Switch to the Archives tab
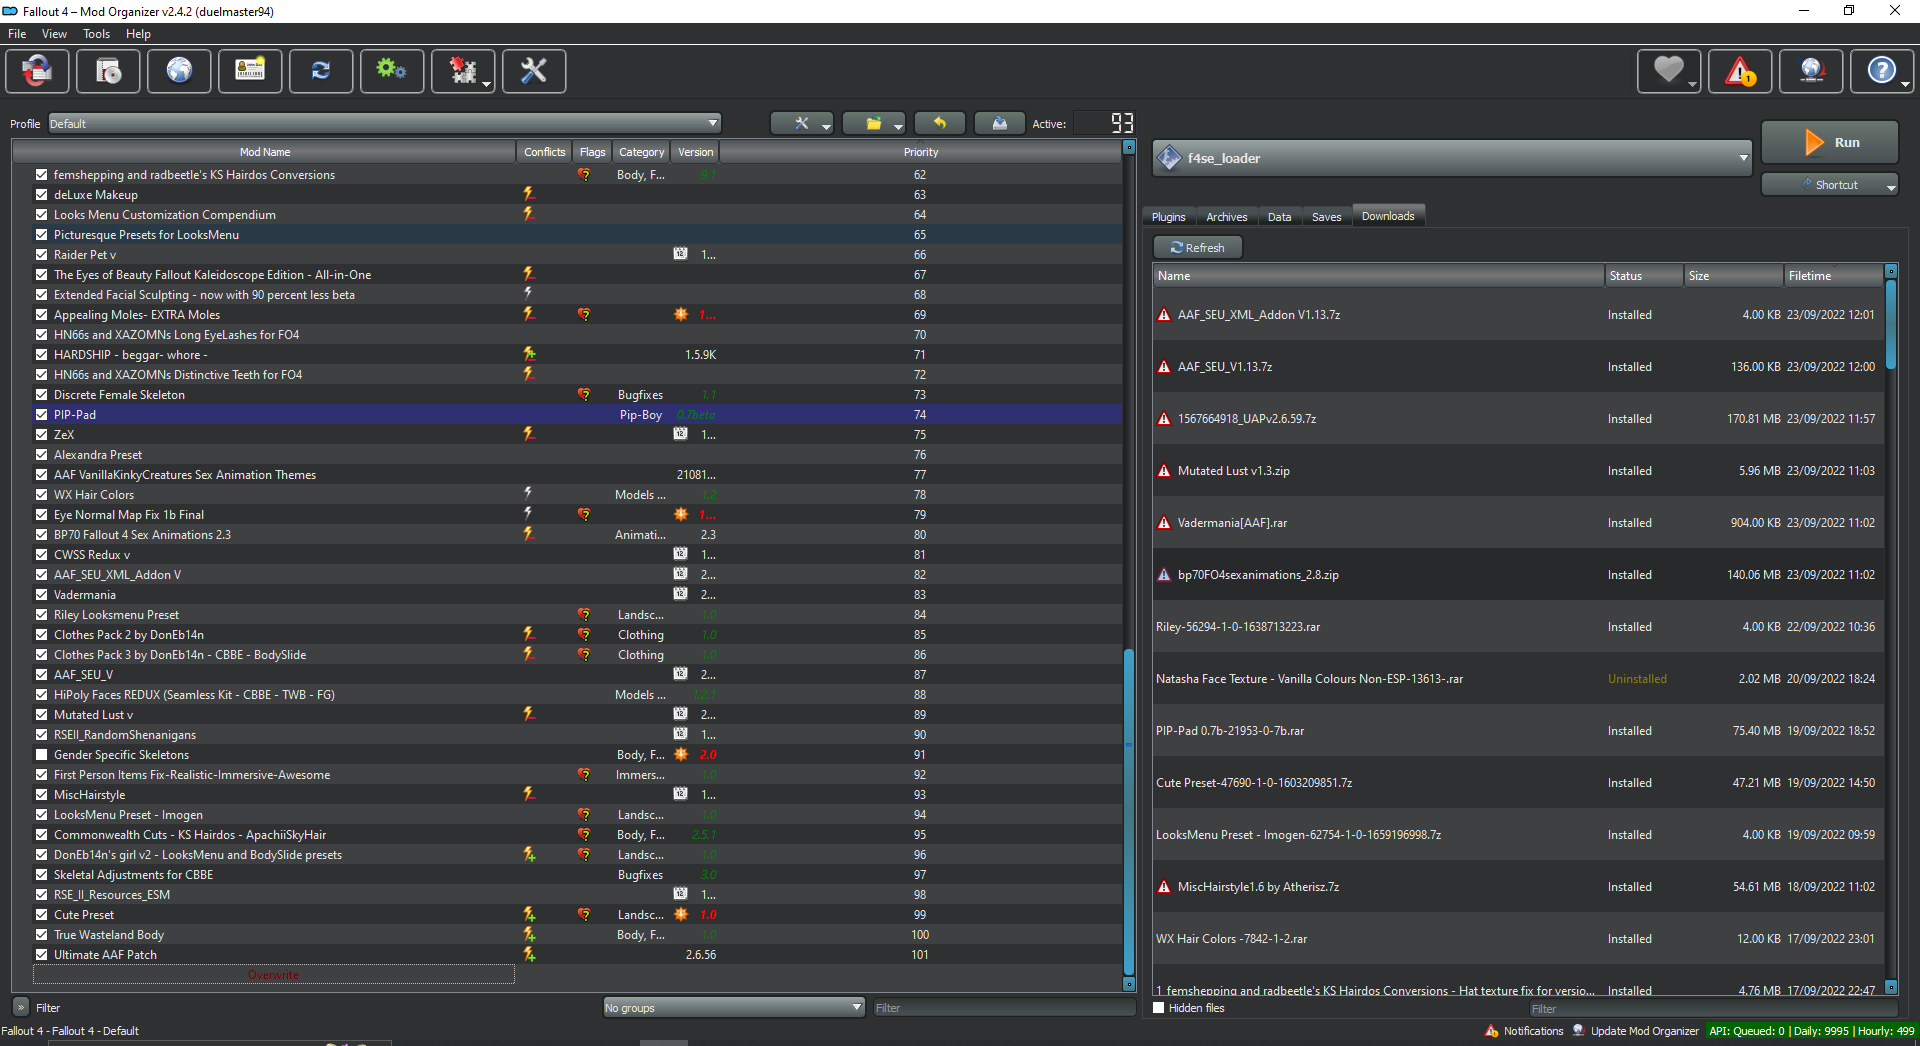This screenshot has height=1046, width=1920. click(x=1226, y=217)
